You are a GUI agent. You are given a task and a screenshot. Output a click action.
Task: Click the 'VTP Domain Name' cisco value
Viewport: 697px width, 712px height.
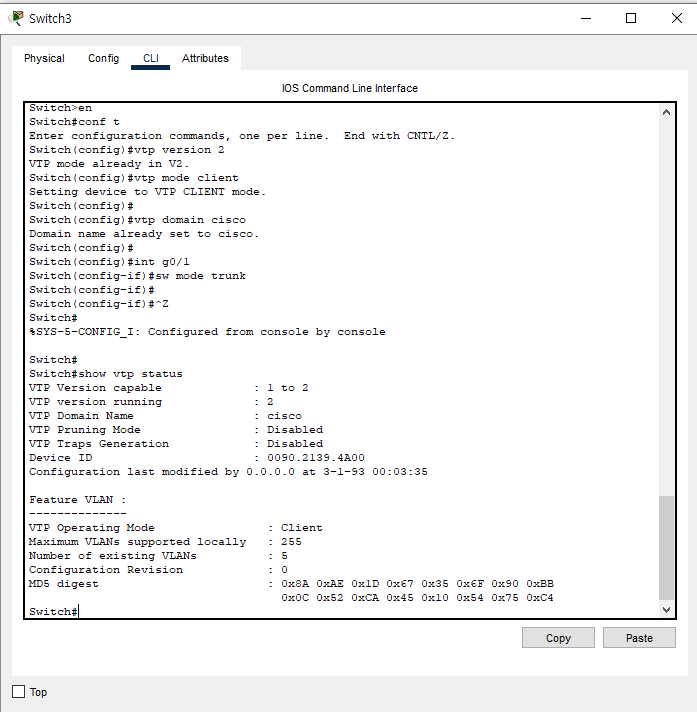point(284,415)
